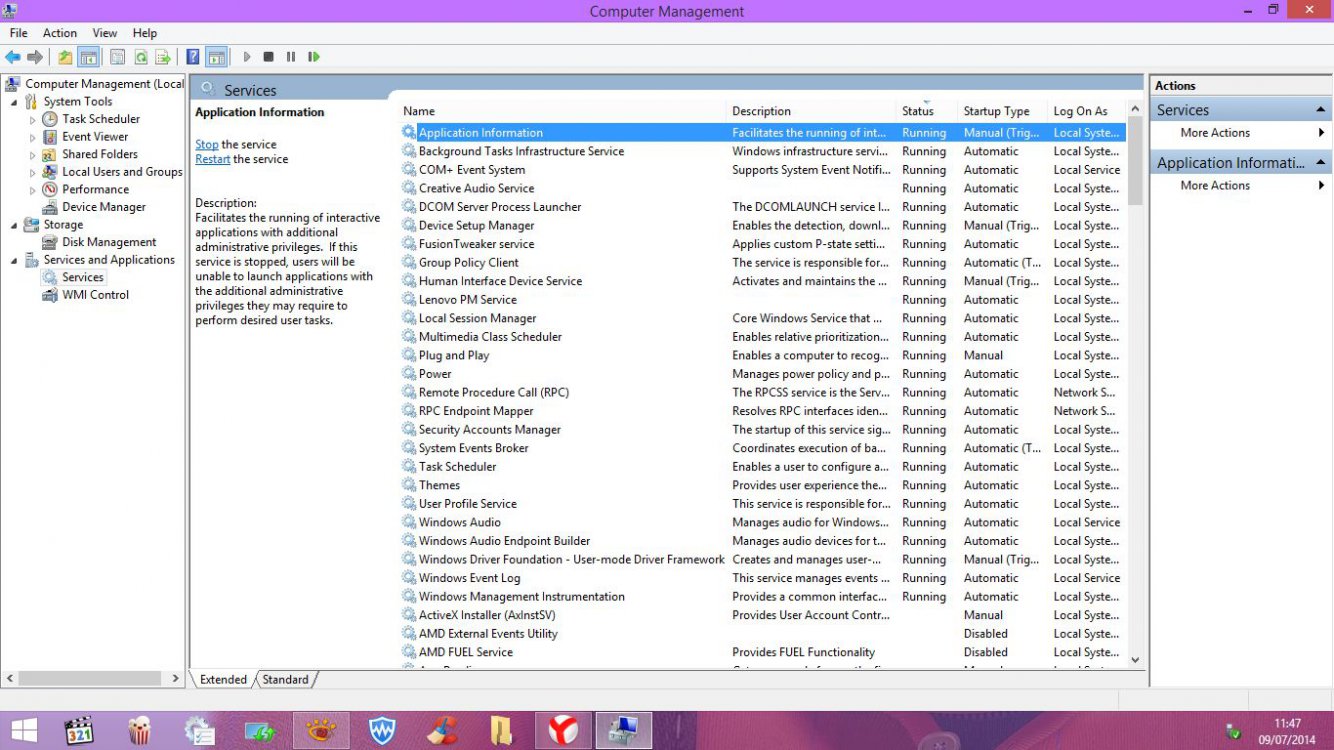The height and width of the screenshot is (750, 1334).
Task: Click the FusionTweaker service gear icon
Action: click(x=409, y=244)
